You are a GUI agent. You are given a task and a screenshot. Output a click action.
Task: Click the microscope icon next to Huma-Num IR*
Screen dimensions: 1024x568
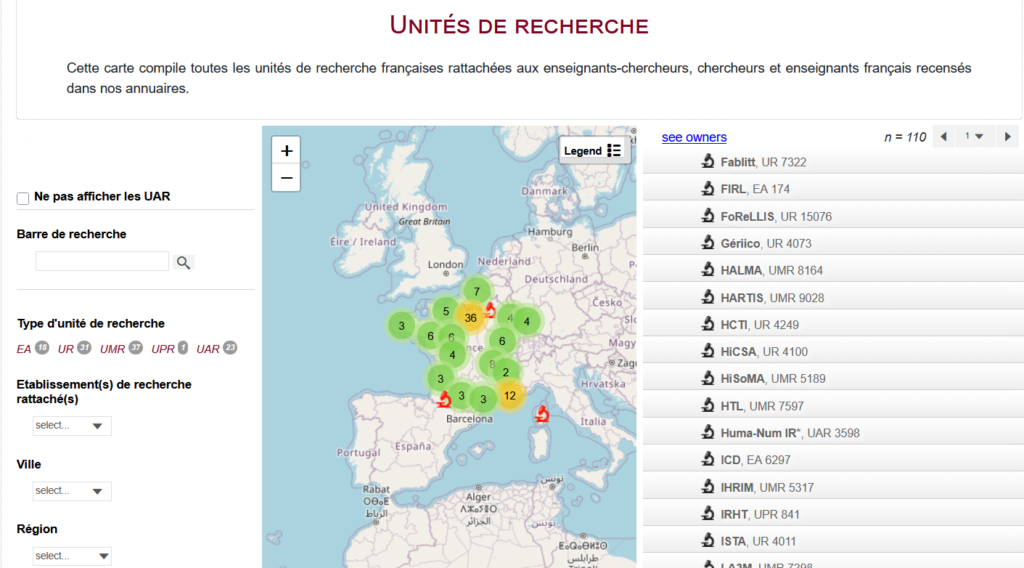coord(708,432)
